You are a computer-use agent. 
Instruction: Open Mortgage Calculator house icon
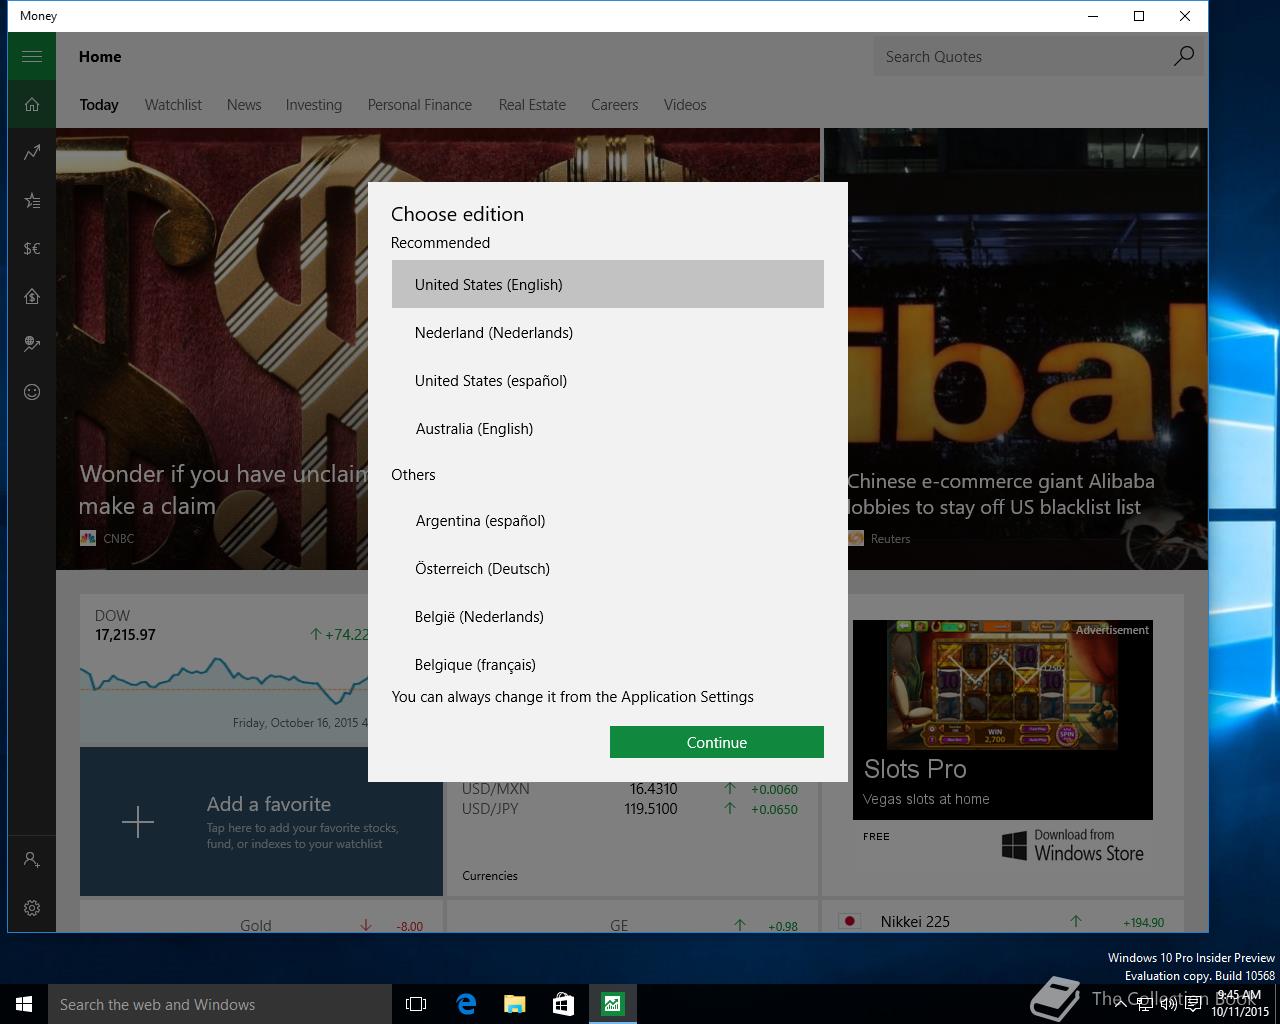tap(32, 296)
